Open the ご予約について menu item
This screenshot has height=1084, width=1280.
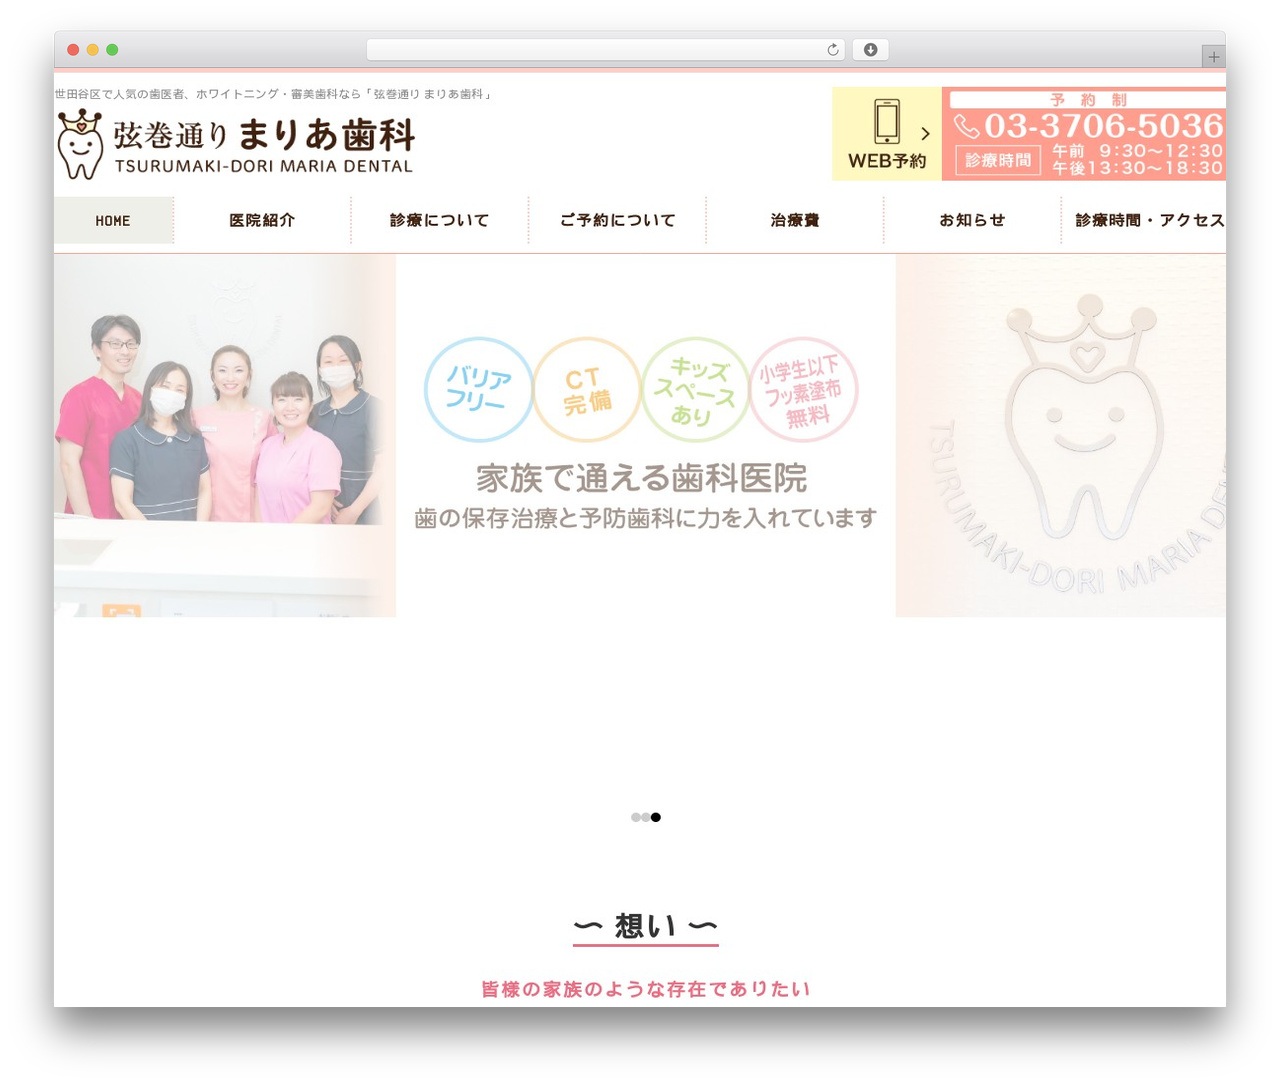(x=617, y=220)
